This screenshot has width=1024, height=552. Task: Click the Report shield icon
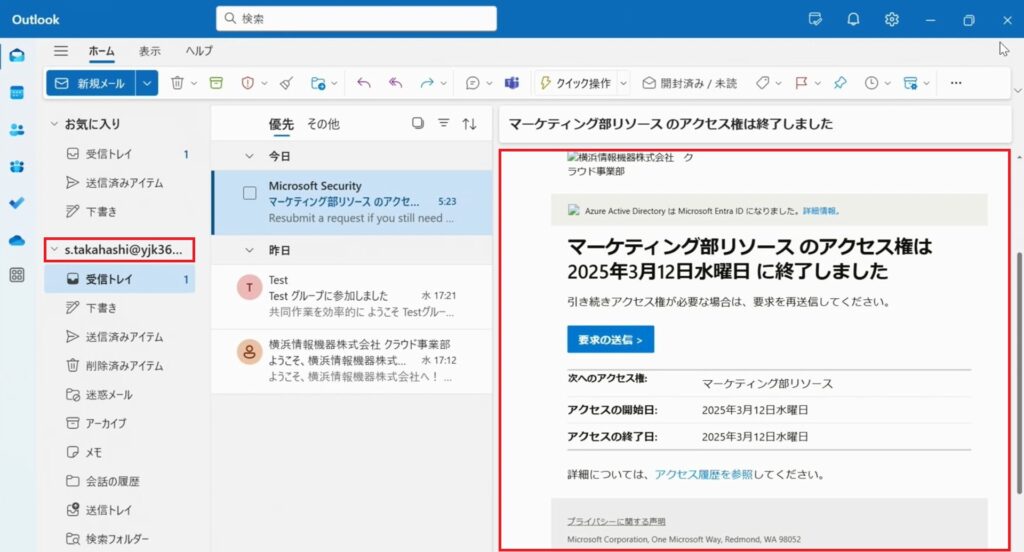coord(248,83)
